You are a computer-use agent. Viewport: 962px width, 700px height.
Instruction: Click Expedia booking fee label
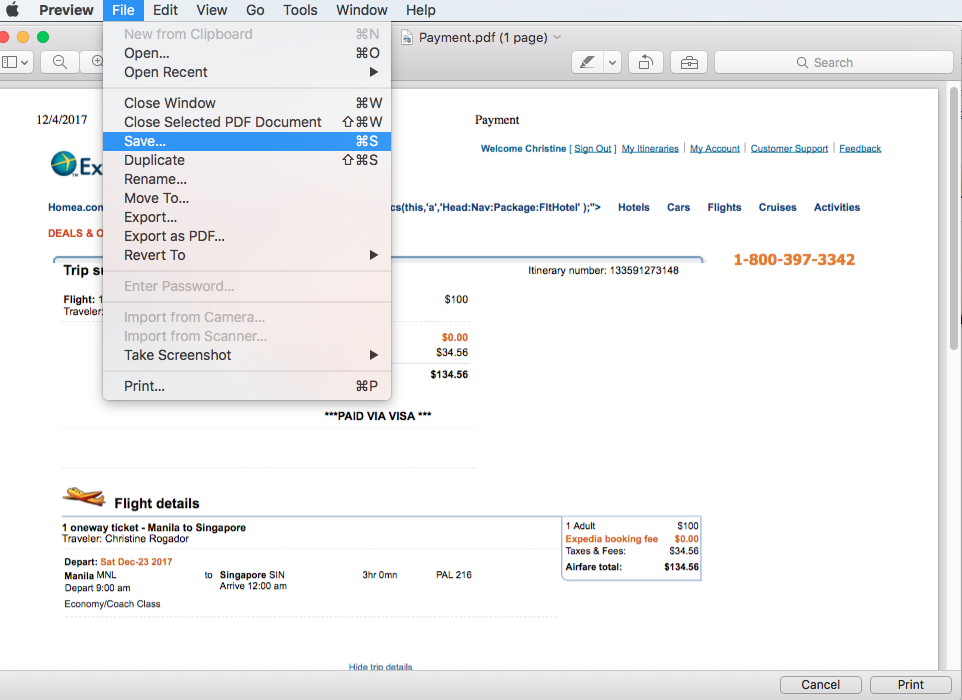(611, 539)
